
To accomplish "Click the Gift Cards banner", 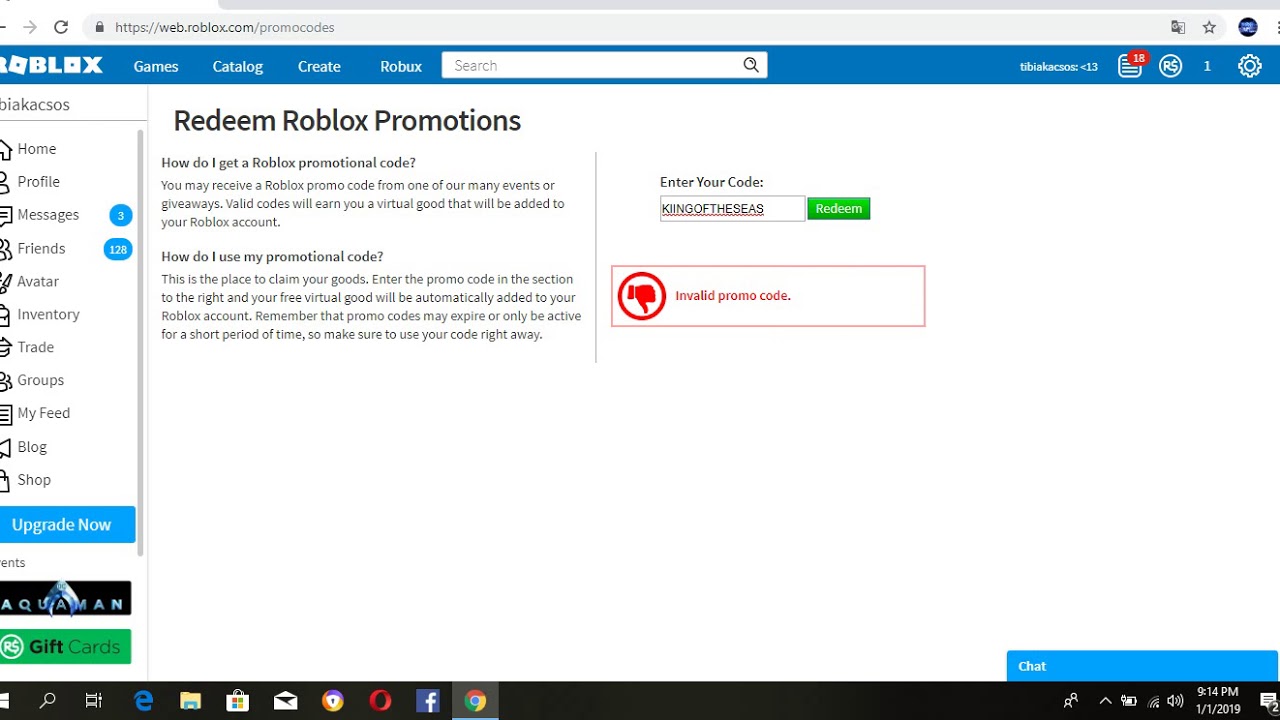I will [65, 646].
